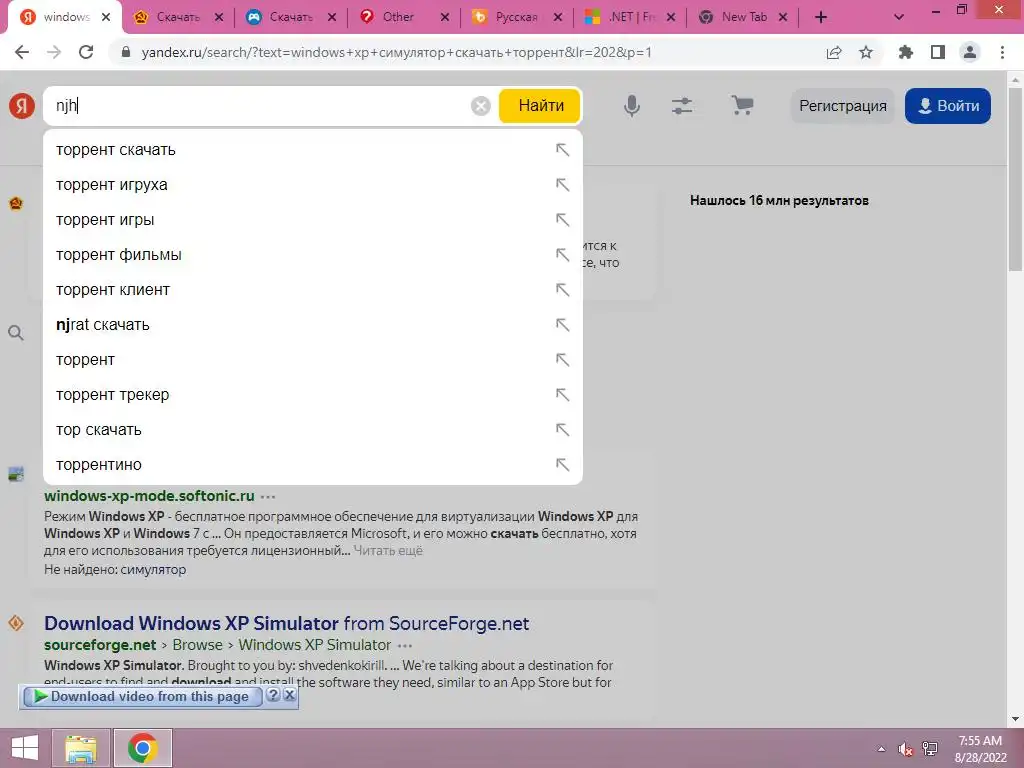The height and width of the screenshot is (768, 1024).
Task: Open the Chrome profile avatar
Action: point(970,52)
